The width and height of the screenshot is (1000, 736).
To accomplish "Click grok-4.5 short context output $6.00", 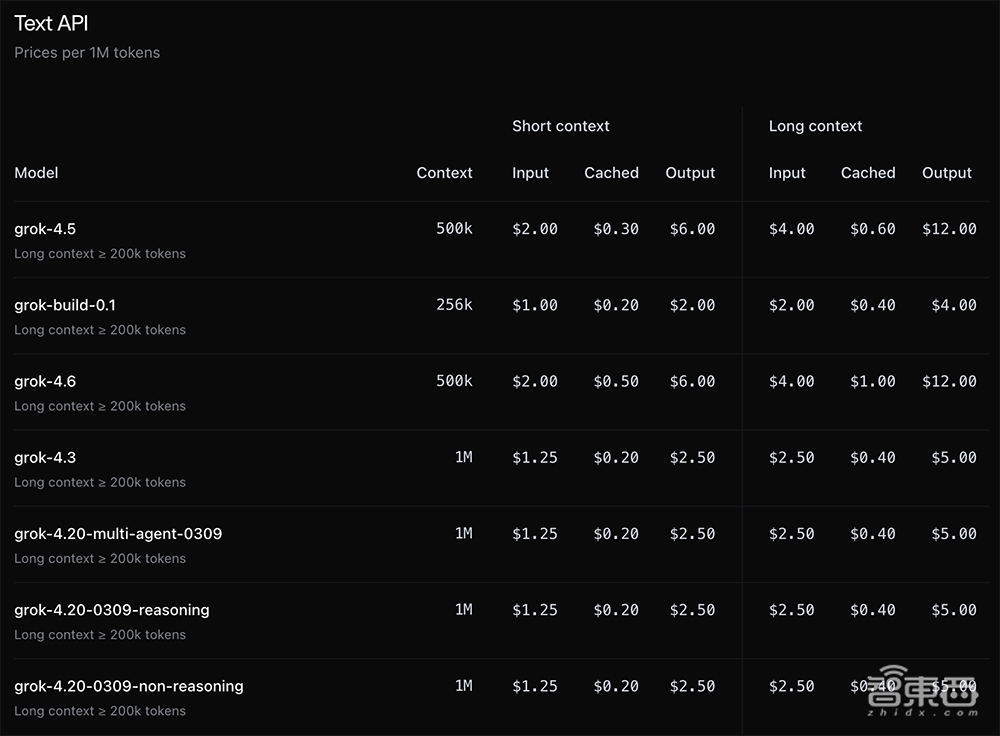I will (x=693, y=229).
